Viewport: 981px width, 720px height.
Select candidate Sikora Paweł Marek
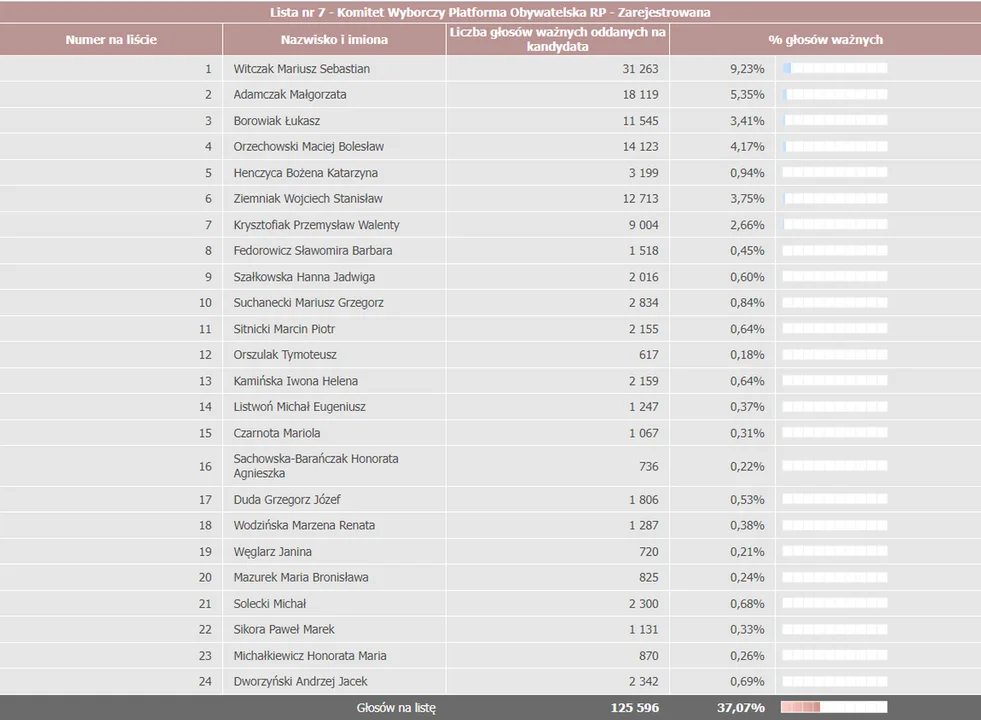[284, 629]
